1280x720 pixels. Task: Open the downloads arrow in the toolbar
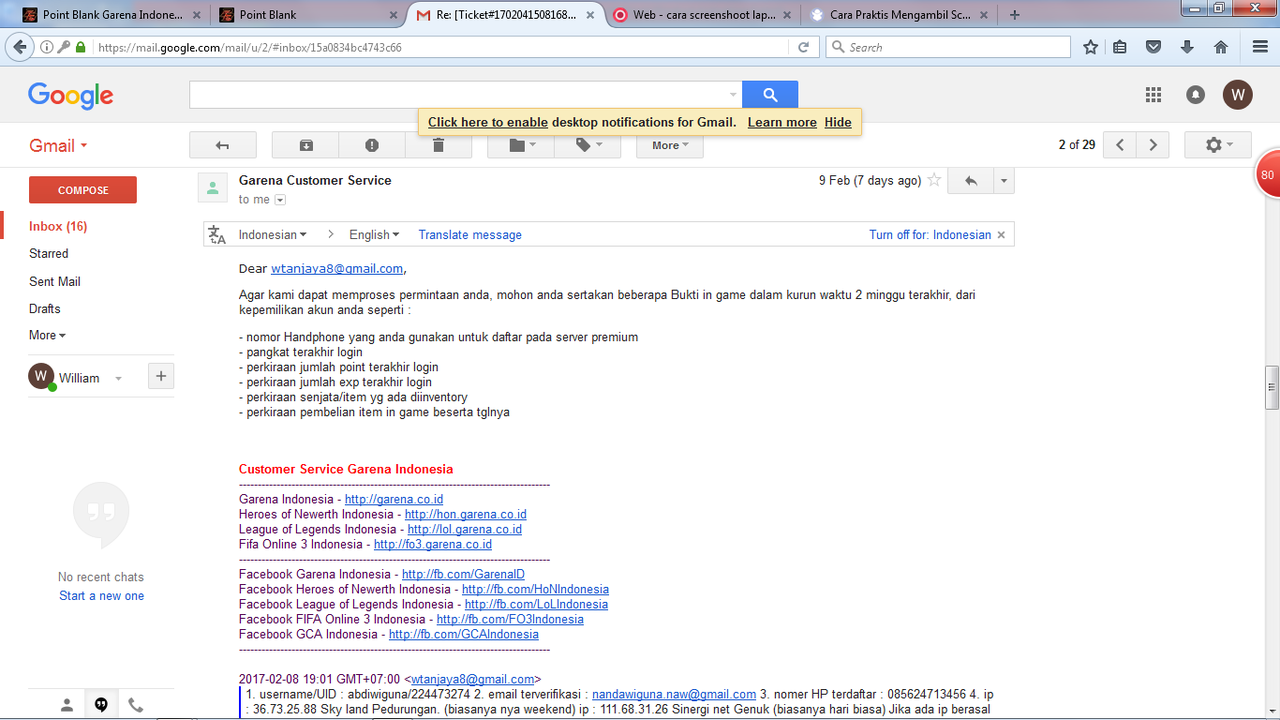pyautogui.click(x=1187, y=47)
